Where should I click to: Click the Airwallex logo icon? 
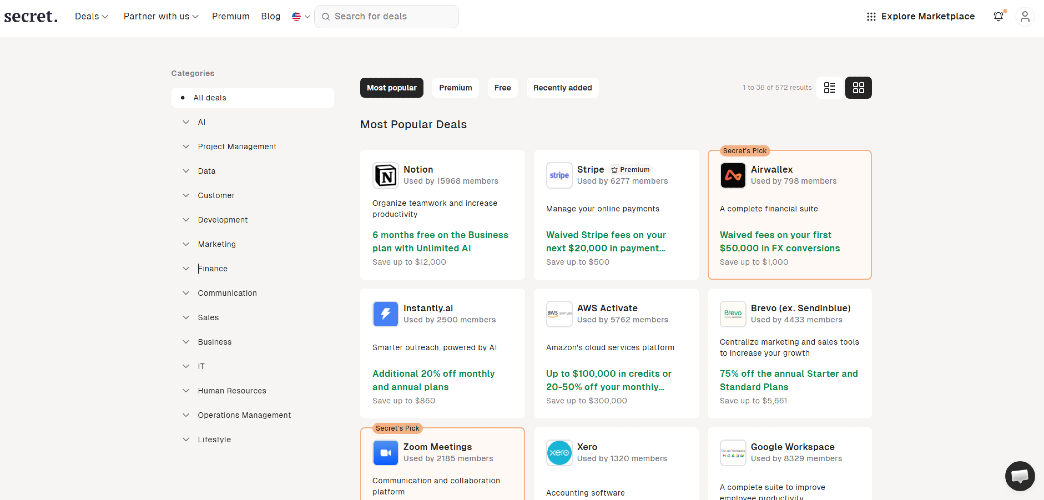(733, 176)
